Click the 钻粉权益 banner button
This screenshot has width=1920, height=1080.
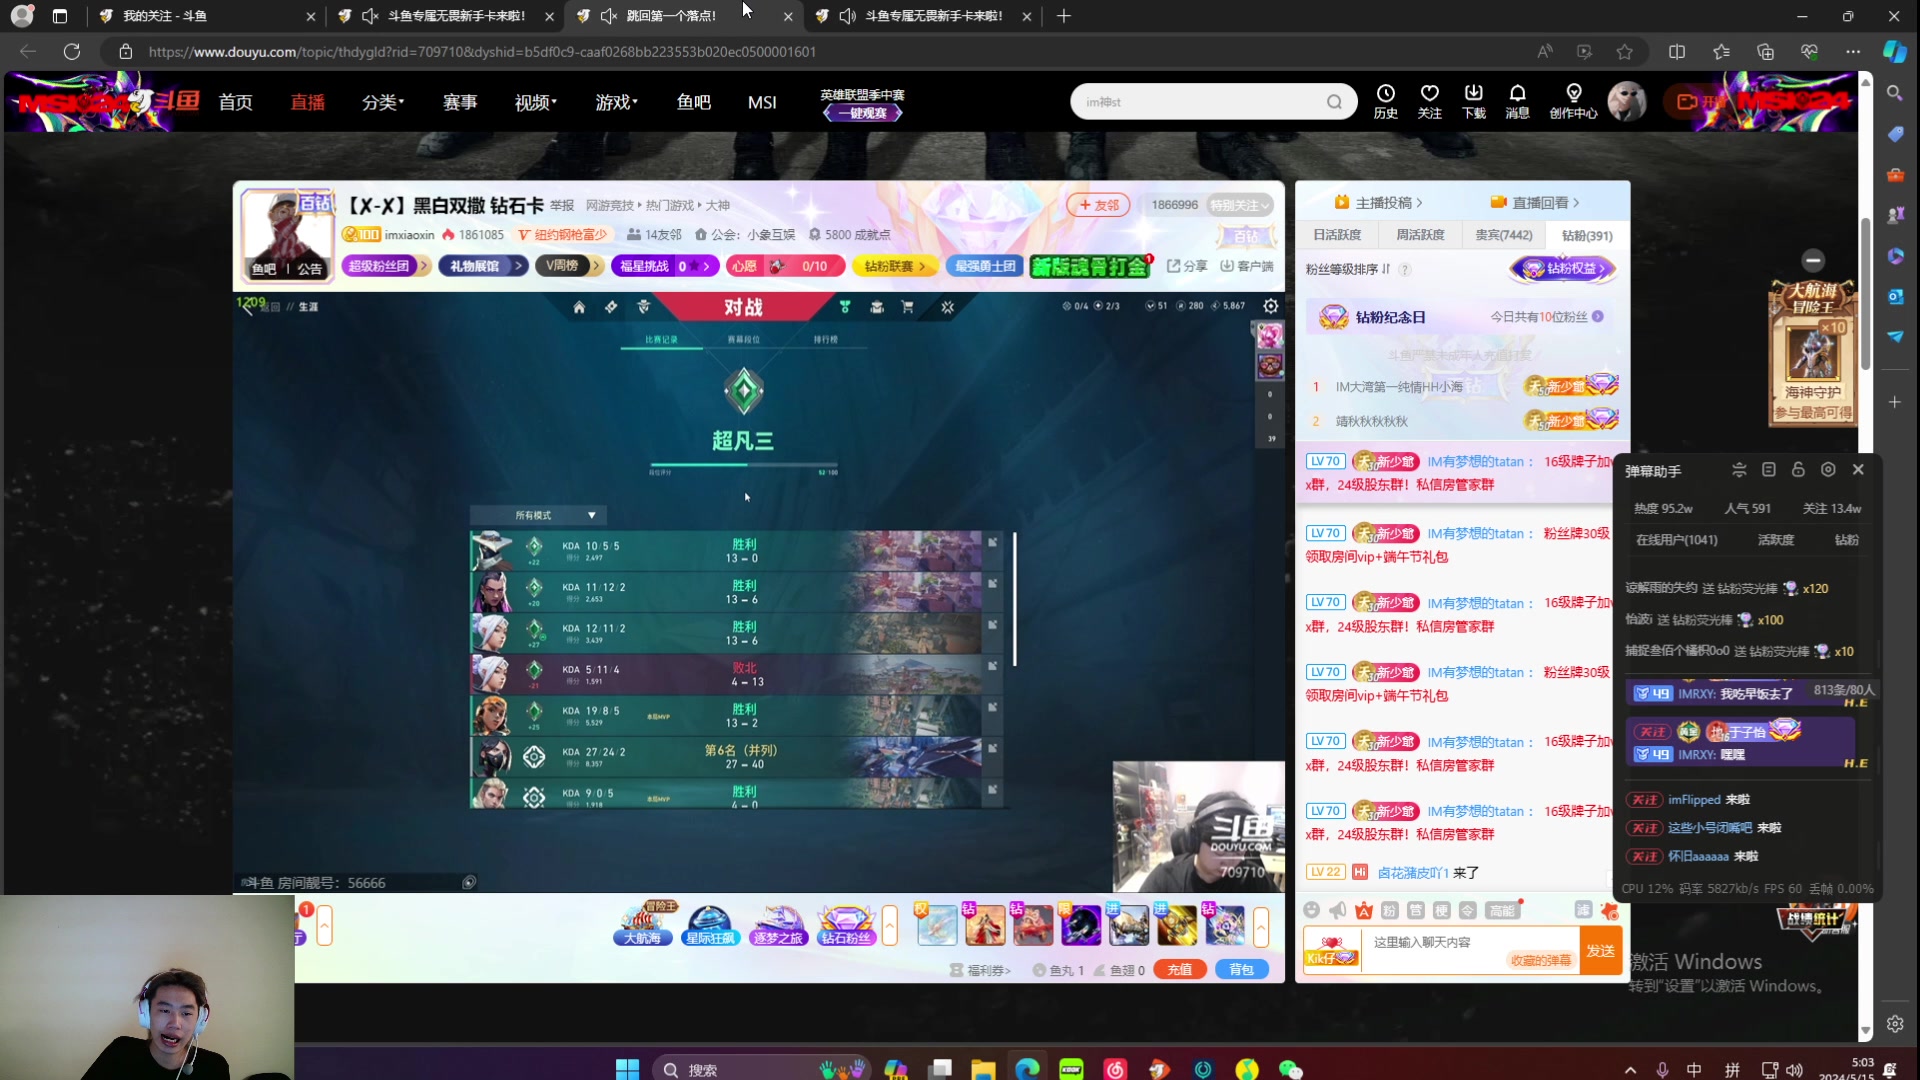pos(1563,268)
